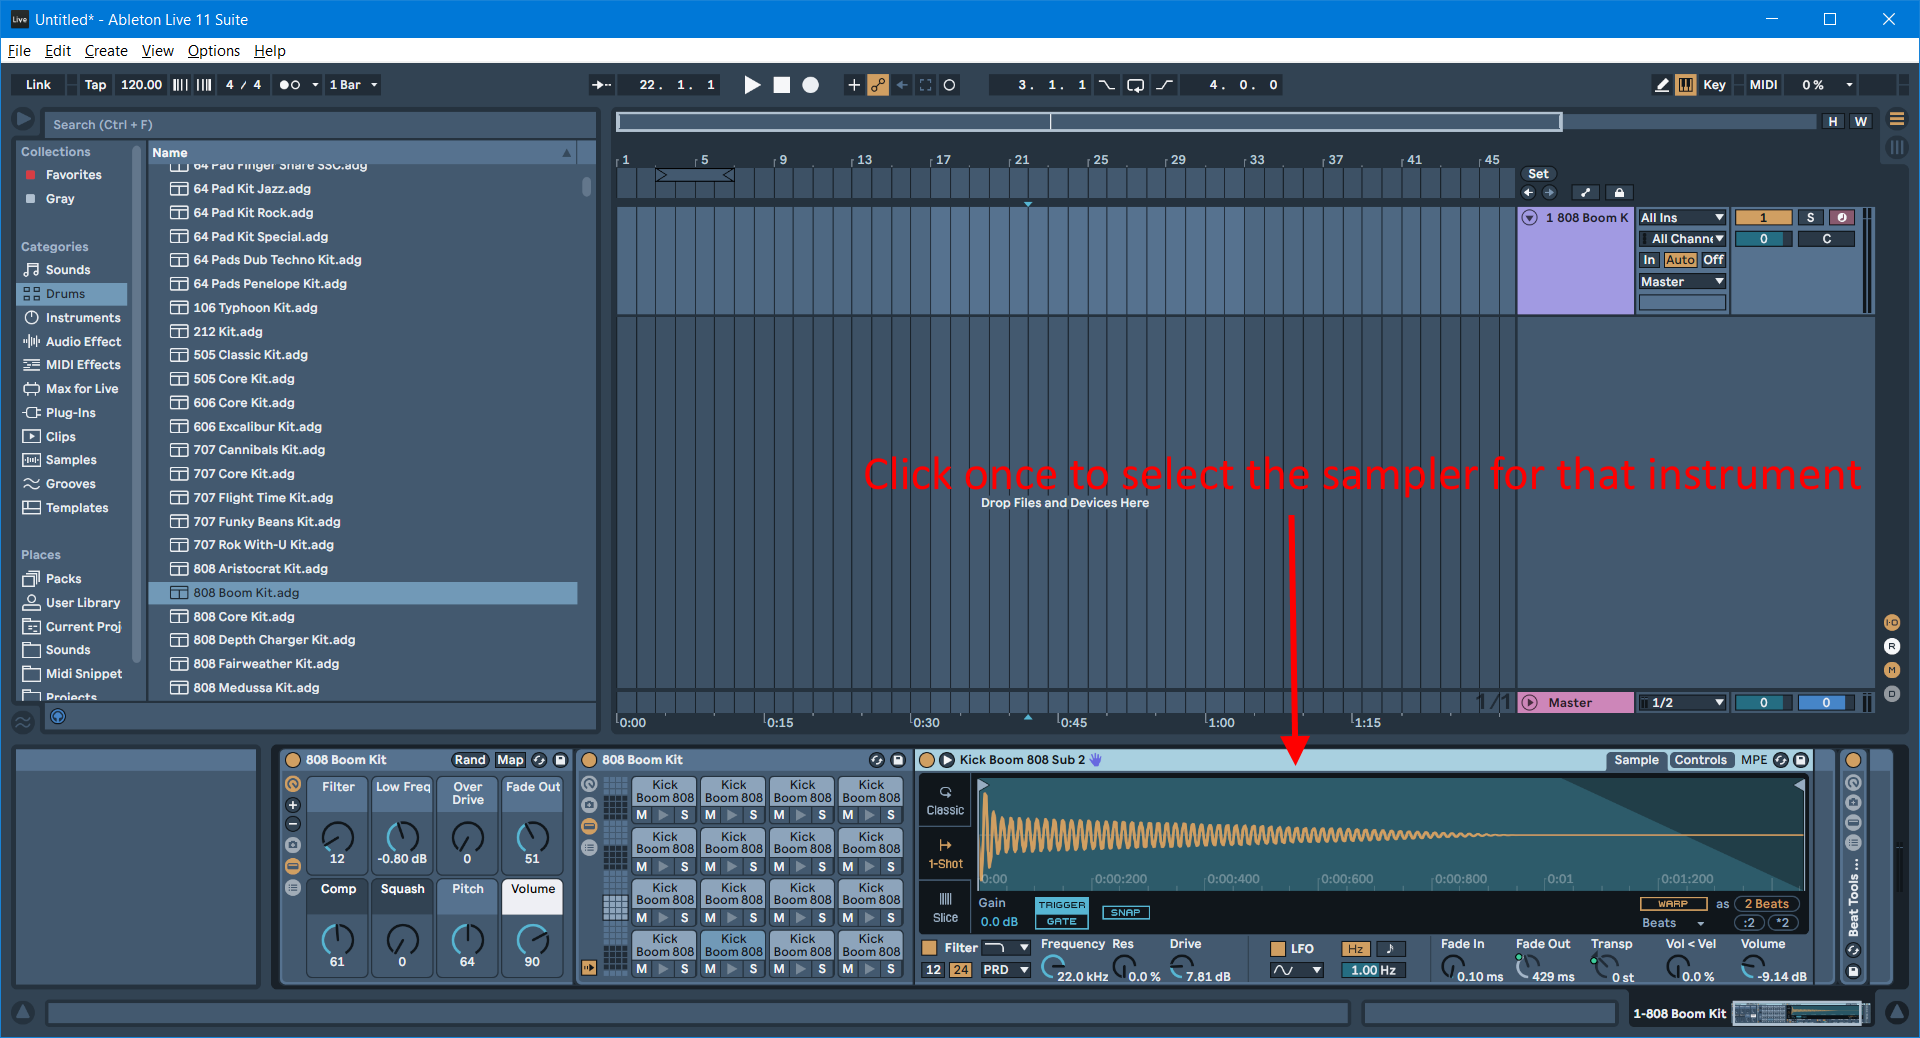The width and height of the screenshot is (1920, 1038).
Task: Adjust the Volume macro knob
Action: click(x=532, y=939)
